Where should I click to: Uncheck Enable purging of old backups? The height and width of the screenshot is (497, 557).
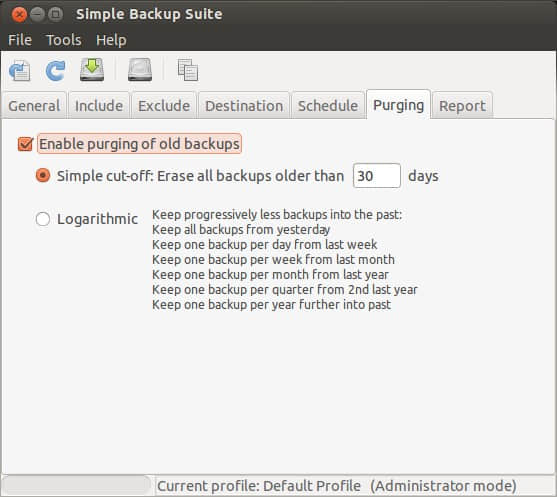pyautogui.click(x=26, y=144)
